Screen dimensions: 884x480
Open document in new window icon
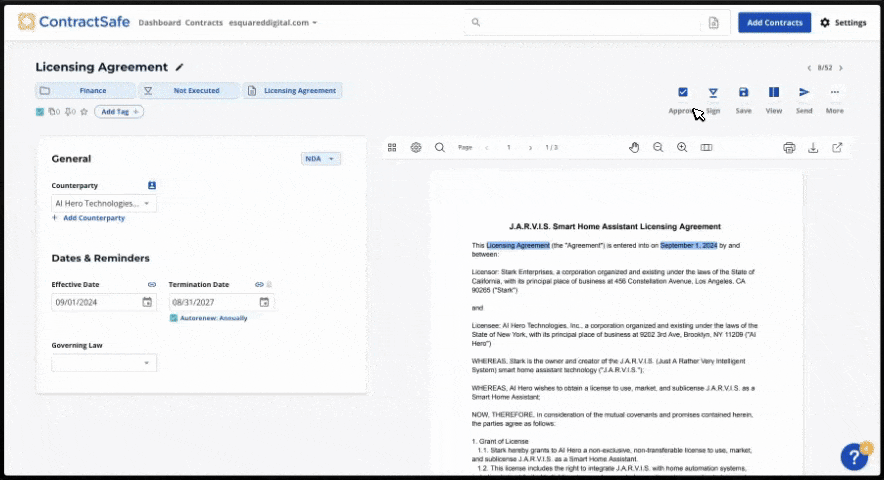click(x=837, y=147)
